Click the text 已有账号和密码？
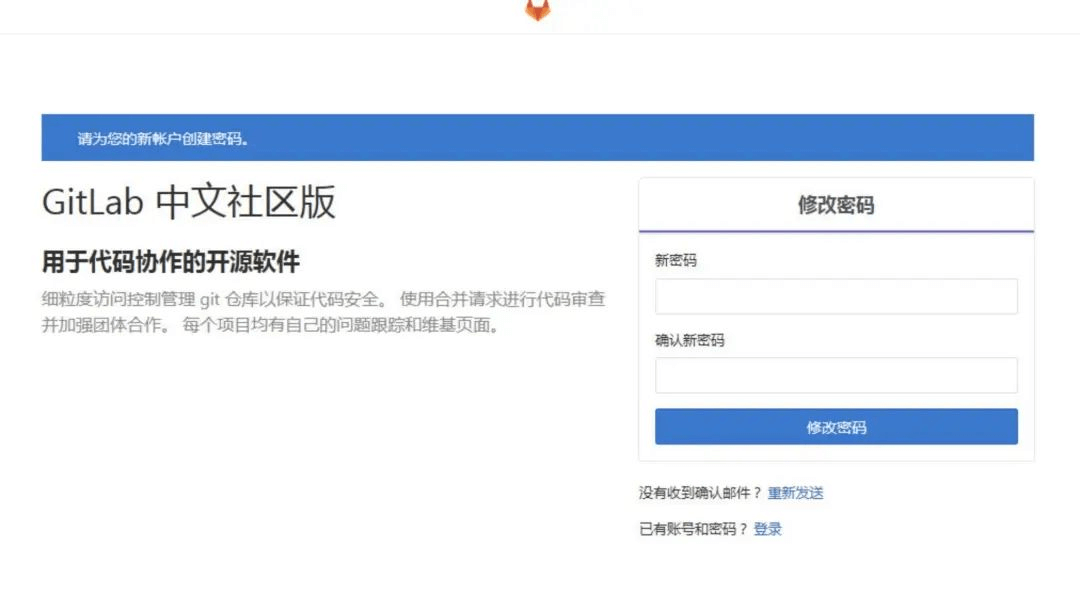 pyautogui.click(x=693, y=530)
